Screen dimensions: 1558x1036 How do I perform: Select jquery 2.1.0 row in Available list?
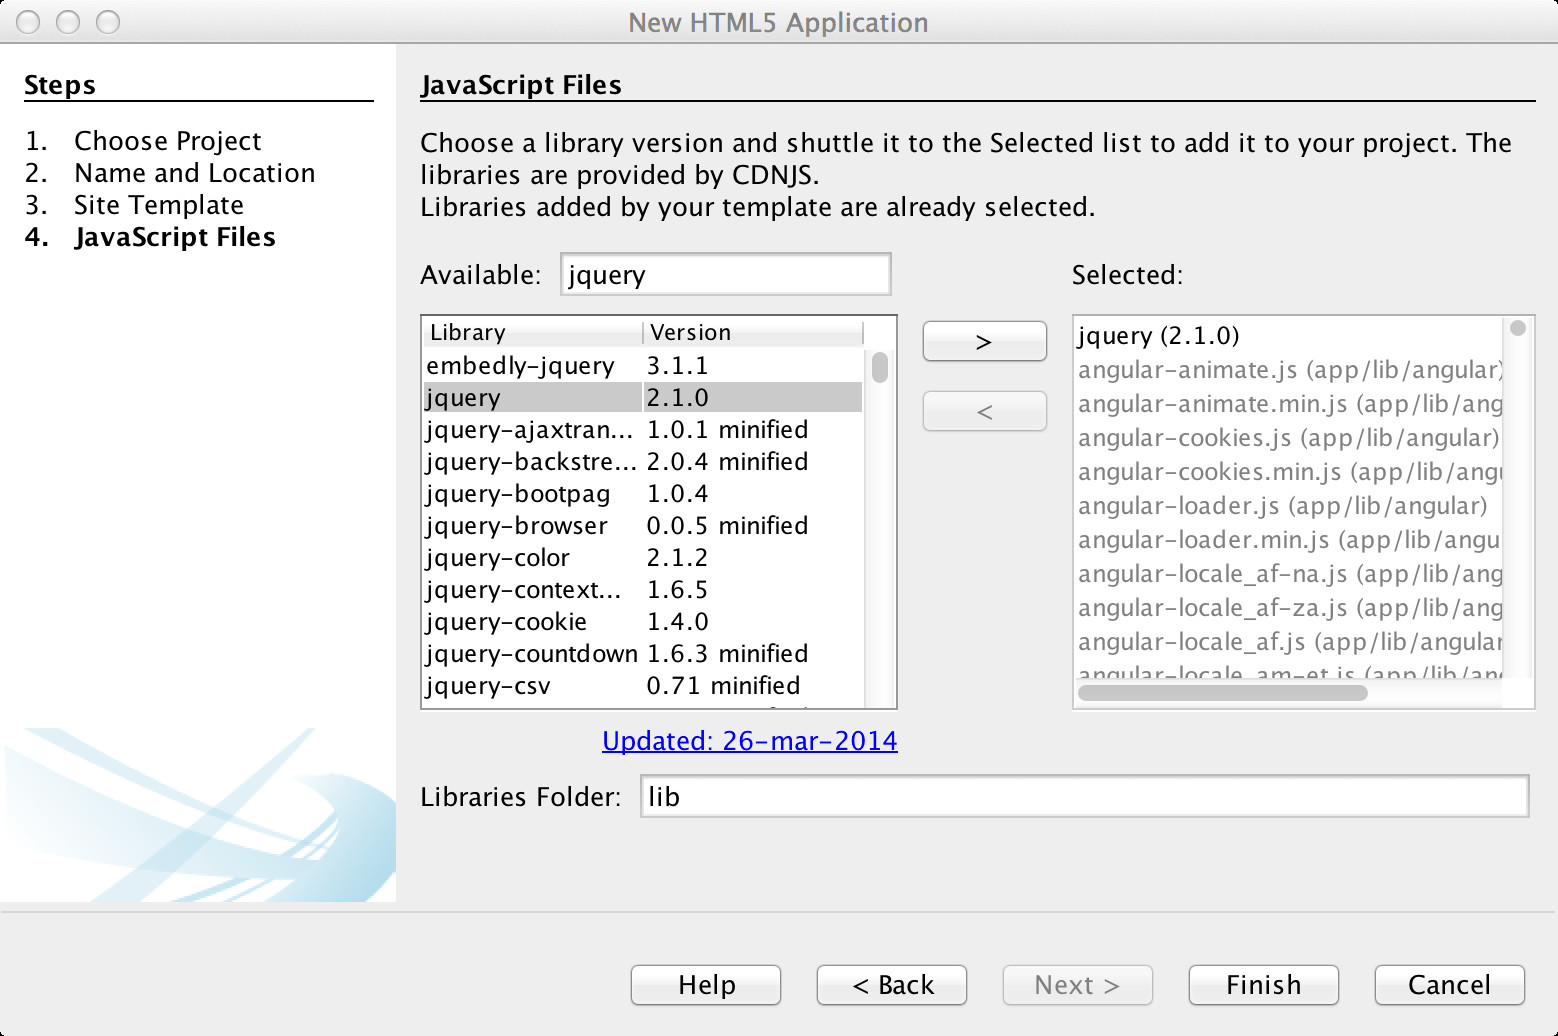point(643,397)
